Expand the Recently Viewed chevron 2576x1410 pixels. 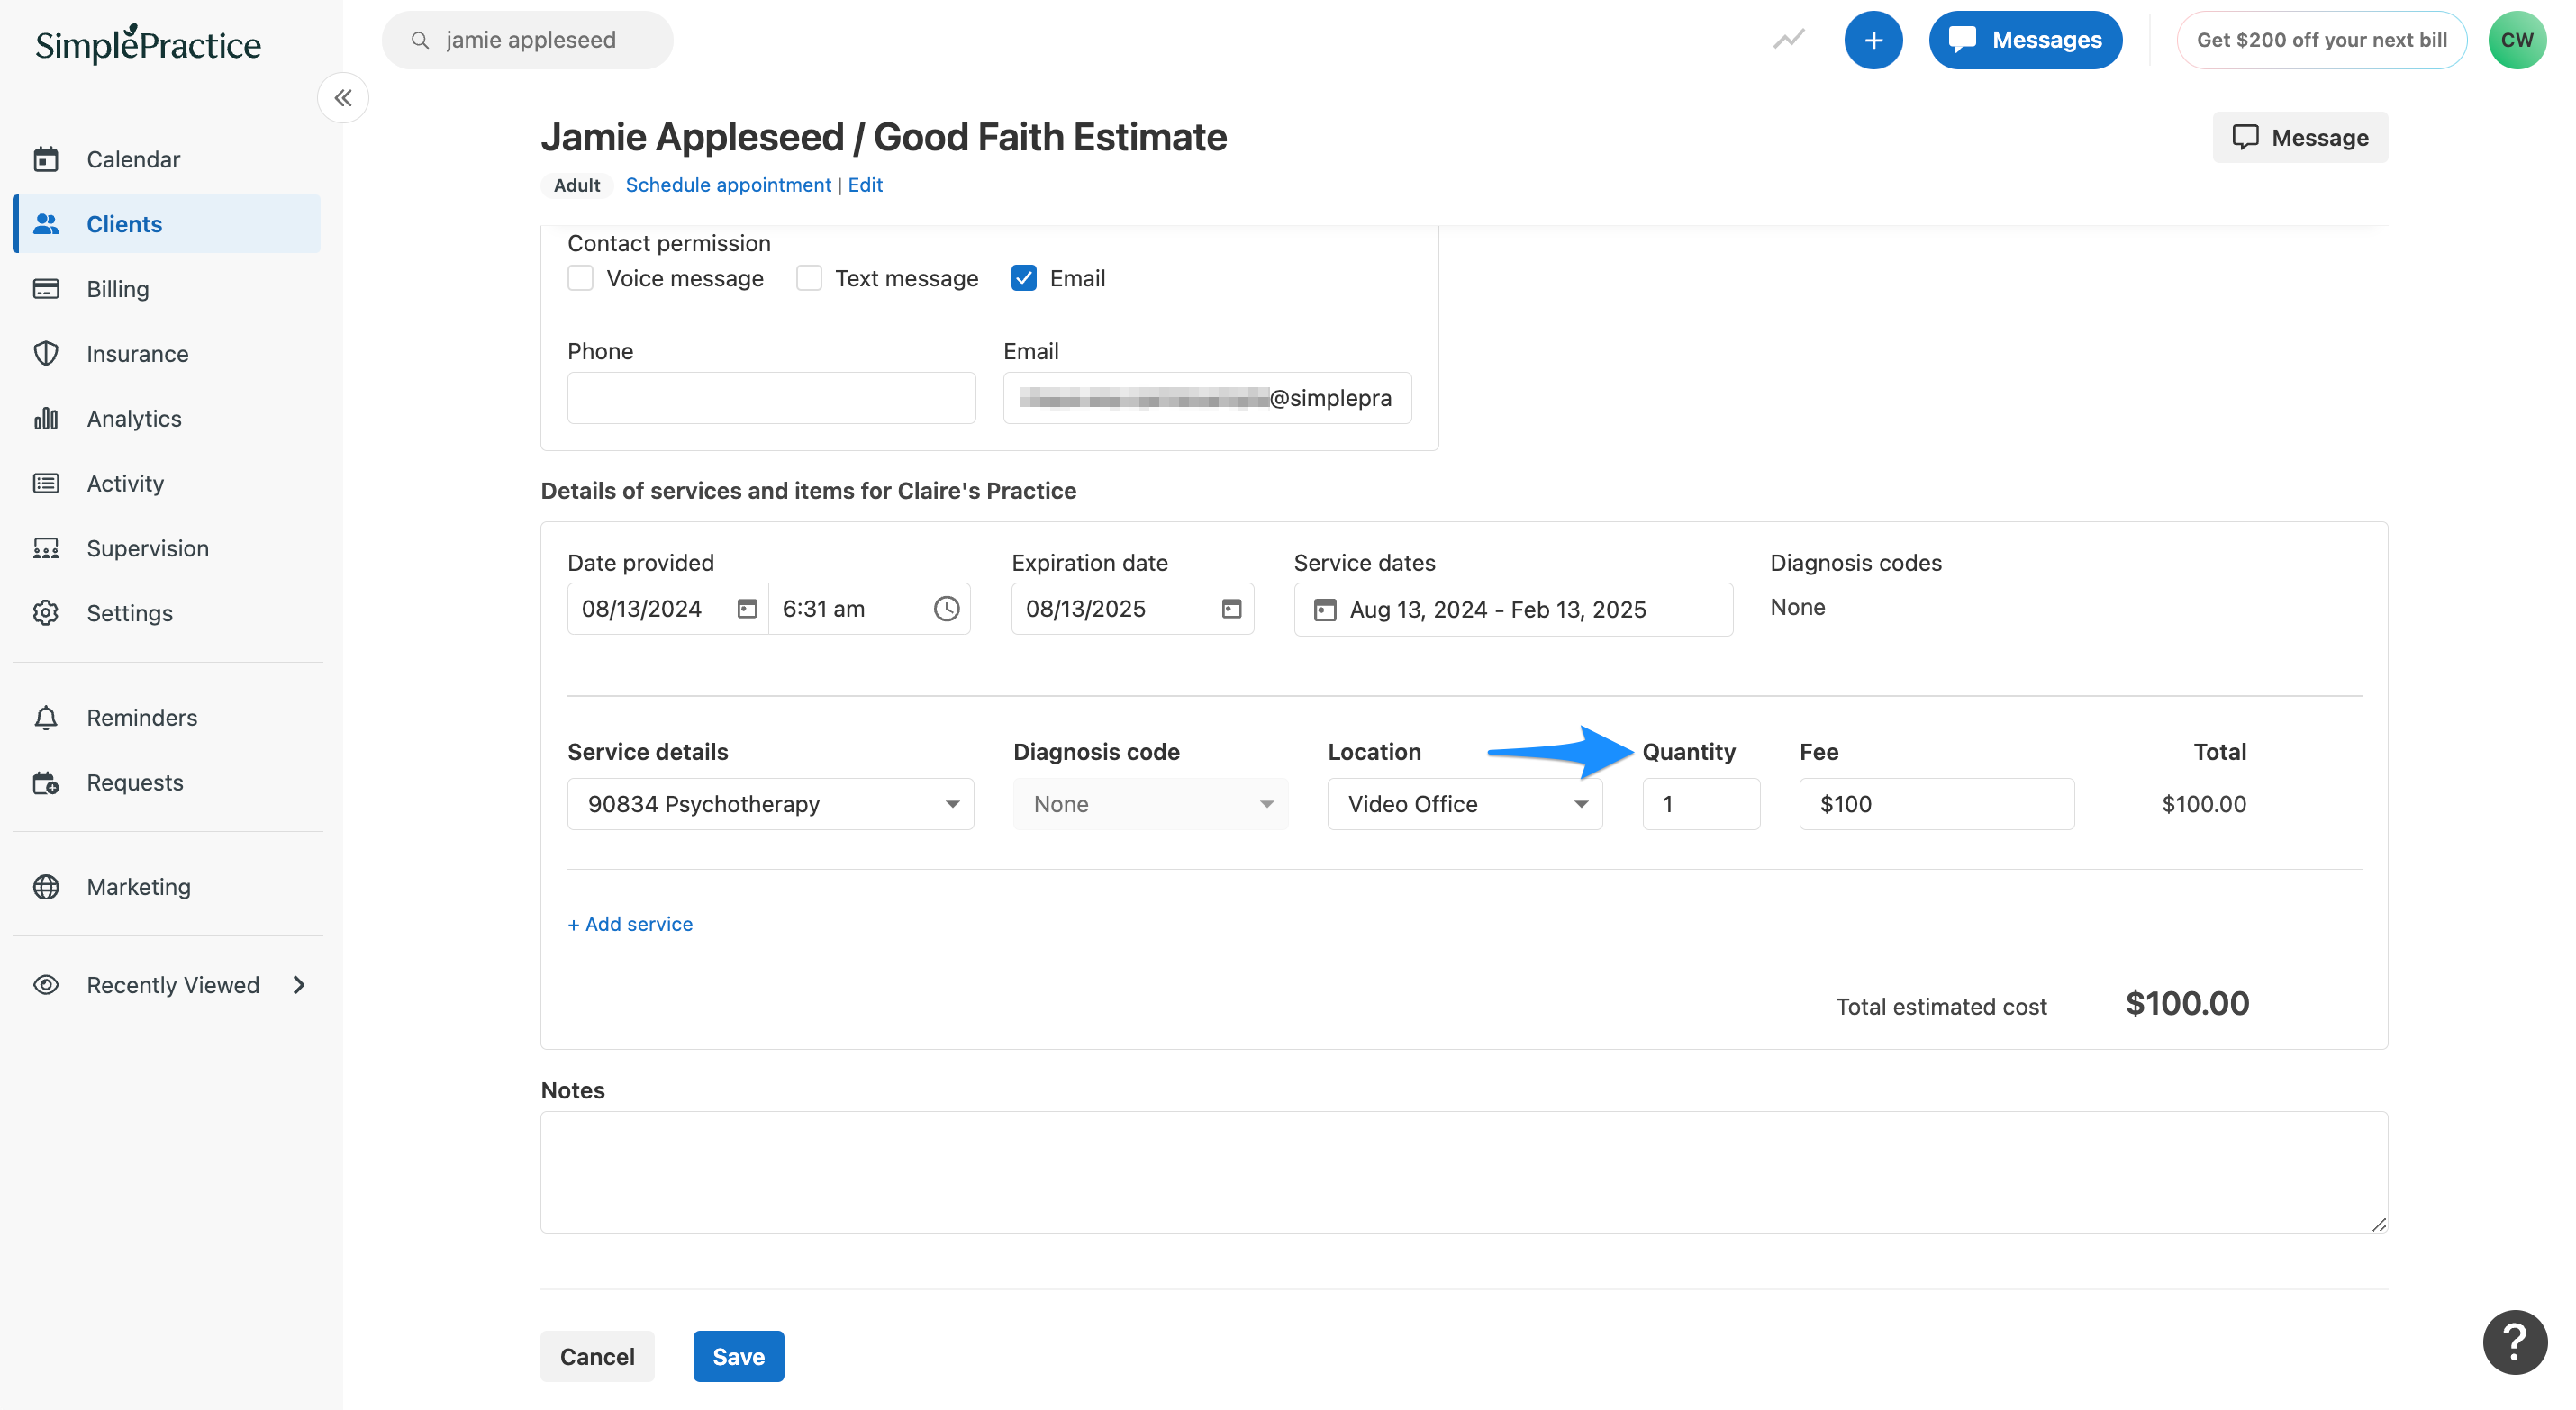pyautogui.click(x=299, y=985)
